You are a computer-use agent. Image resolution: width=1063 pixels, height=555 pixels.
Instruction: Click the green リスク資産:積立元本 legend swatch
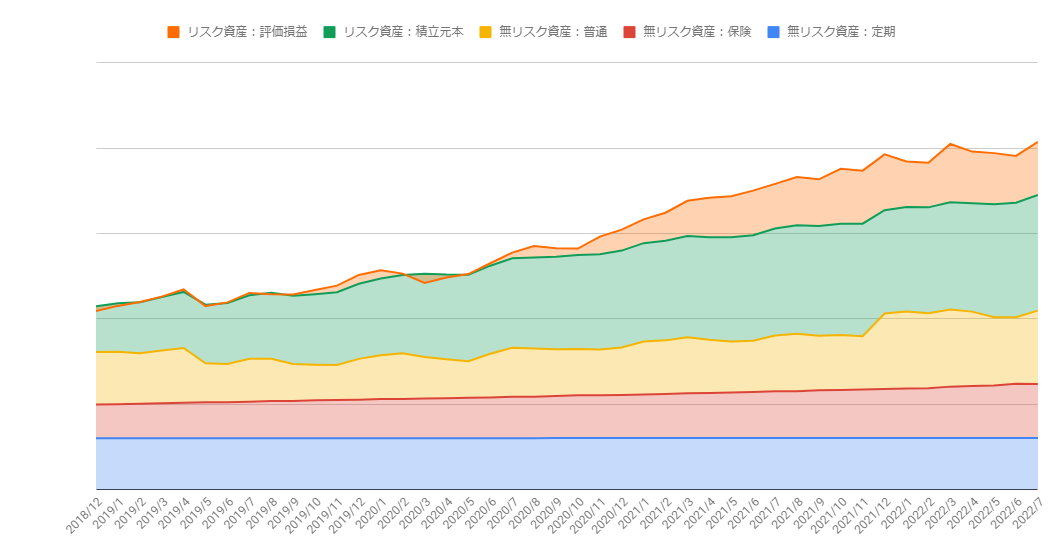pyautogui.click(x=329, y=32)
